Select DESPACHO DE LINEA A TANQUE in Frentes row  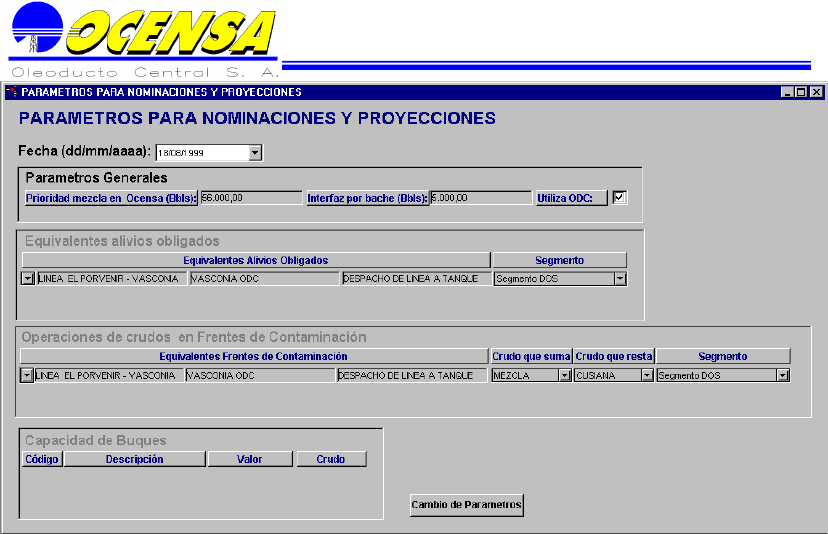coord(412,375)
